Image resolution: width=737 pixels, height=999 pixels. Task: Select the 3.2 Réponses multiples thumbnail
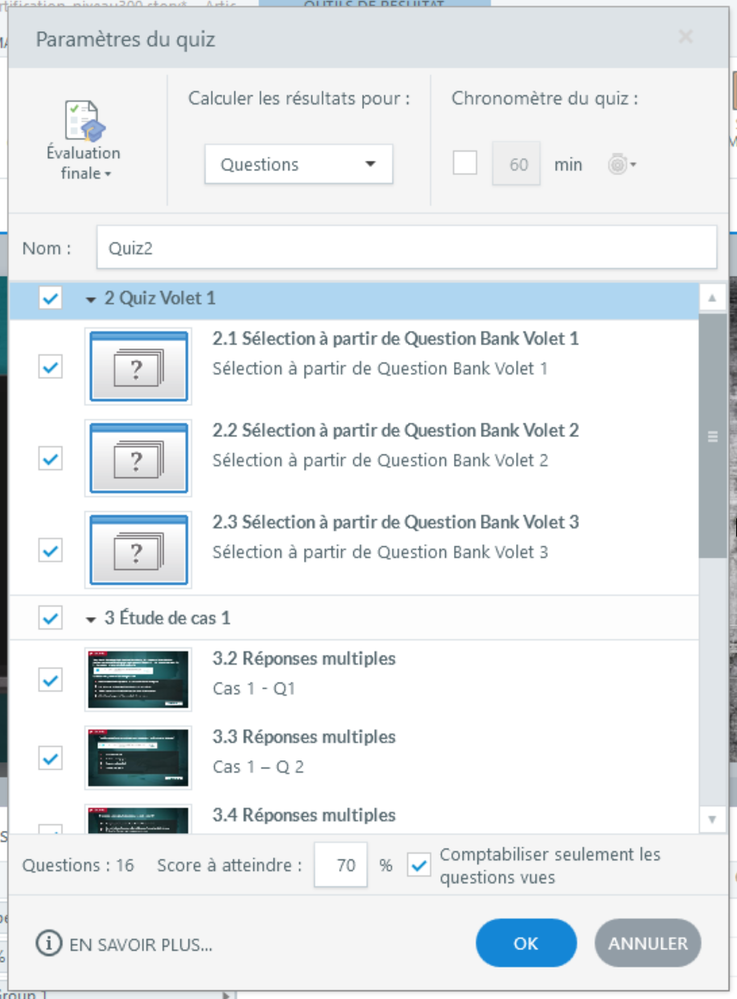pyautogui.click(x=138, y=679)
